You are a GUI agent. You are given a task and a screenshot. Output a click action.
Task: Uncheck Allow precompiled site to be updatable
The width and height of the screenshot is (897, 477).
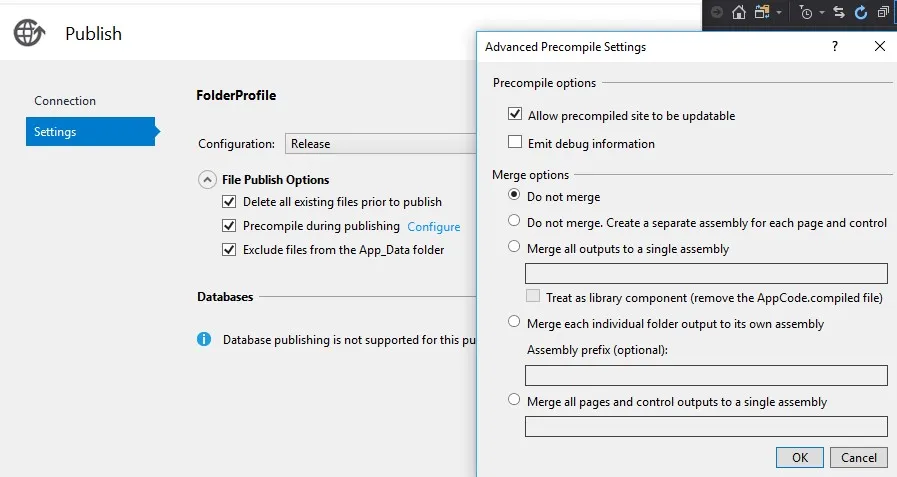click(x=515, y=116)
